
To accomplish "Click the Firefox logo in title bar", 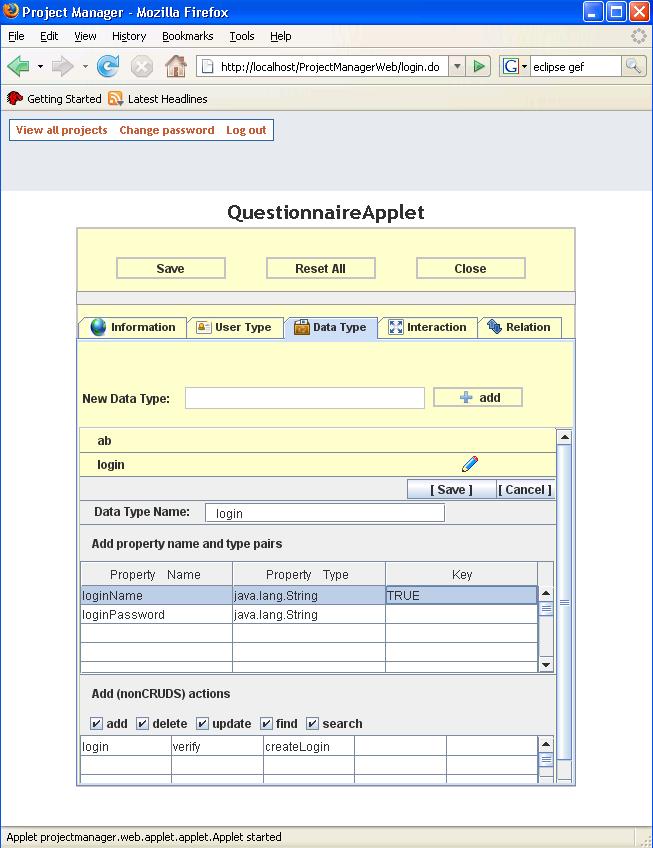I will click(x=10, y=11).
